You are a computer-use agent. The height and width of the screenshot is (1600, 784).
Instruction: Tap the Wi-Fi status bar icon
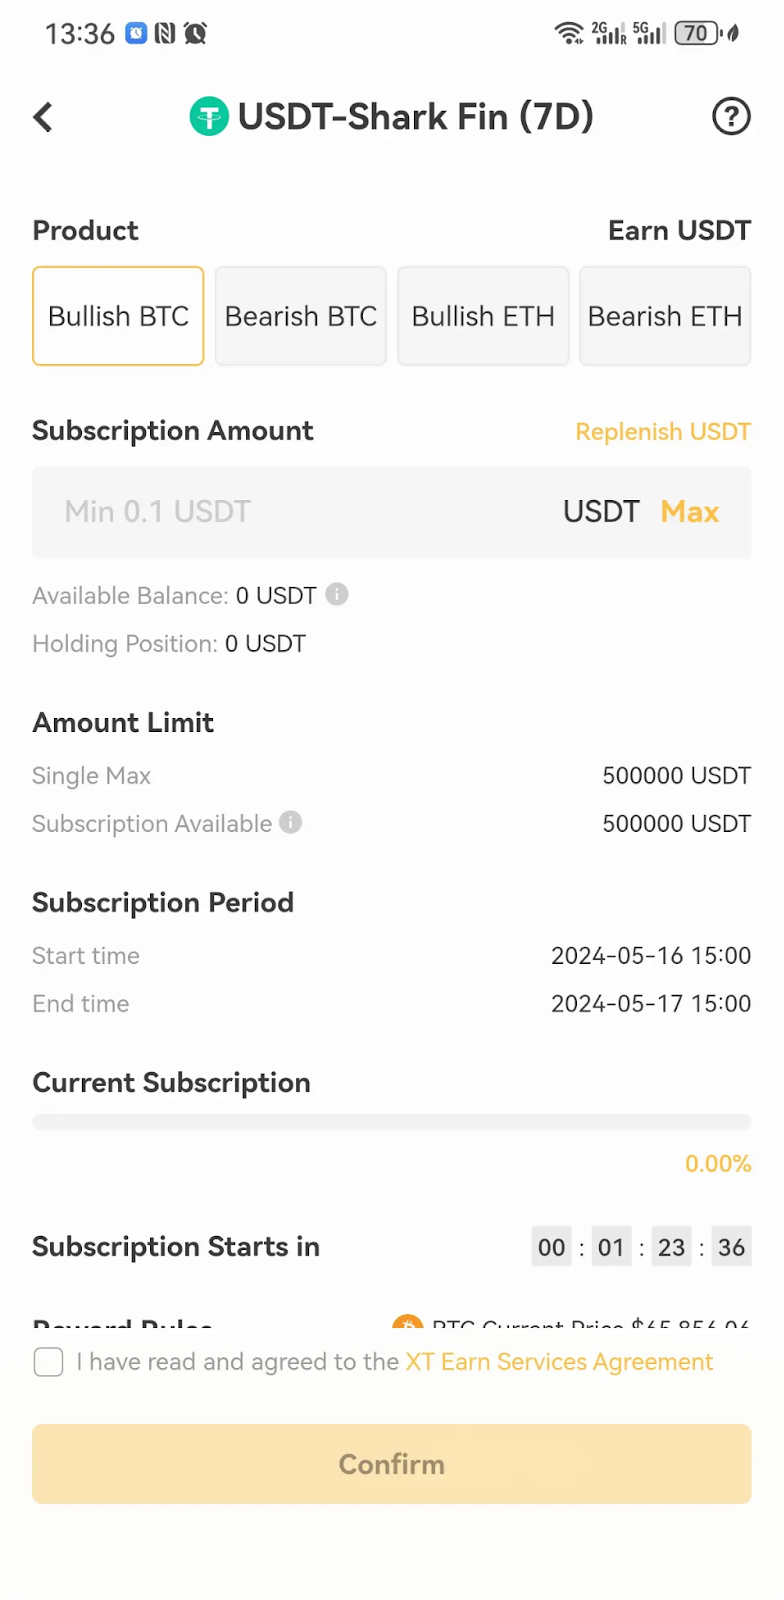coord(569,33)
